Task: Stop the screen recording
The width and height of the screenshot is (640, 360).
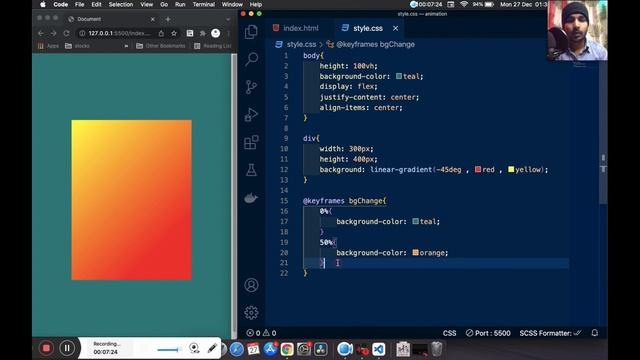Action: click(x=46, y=348)
